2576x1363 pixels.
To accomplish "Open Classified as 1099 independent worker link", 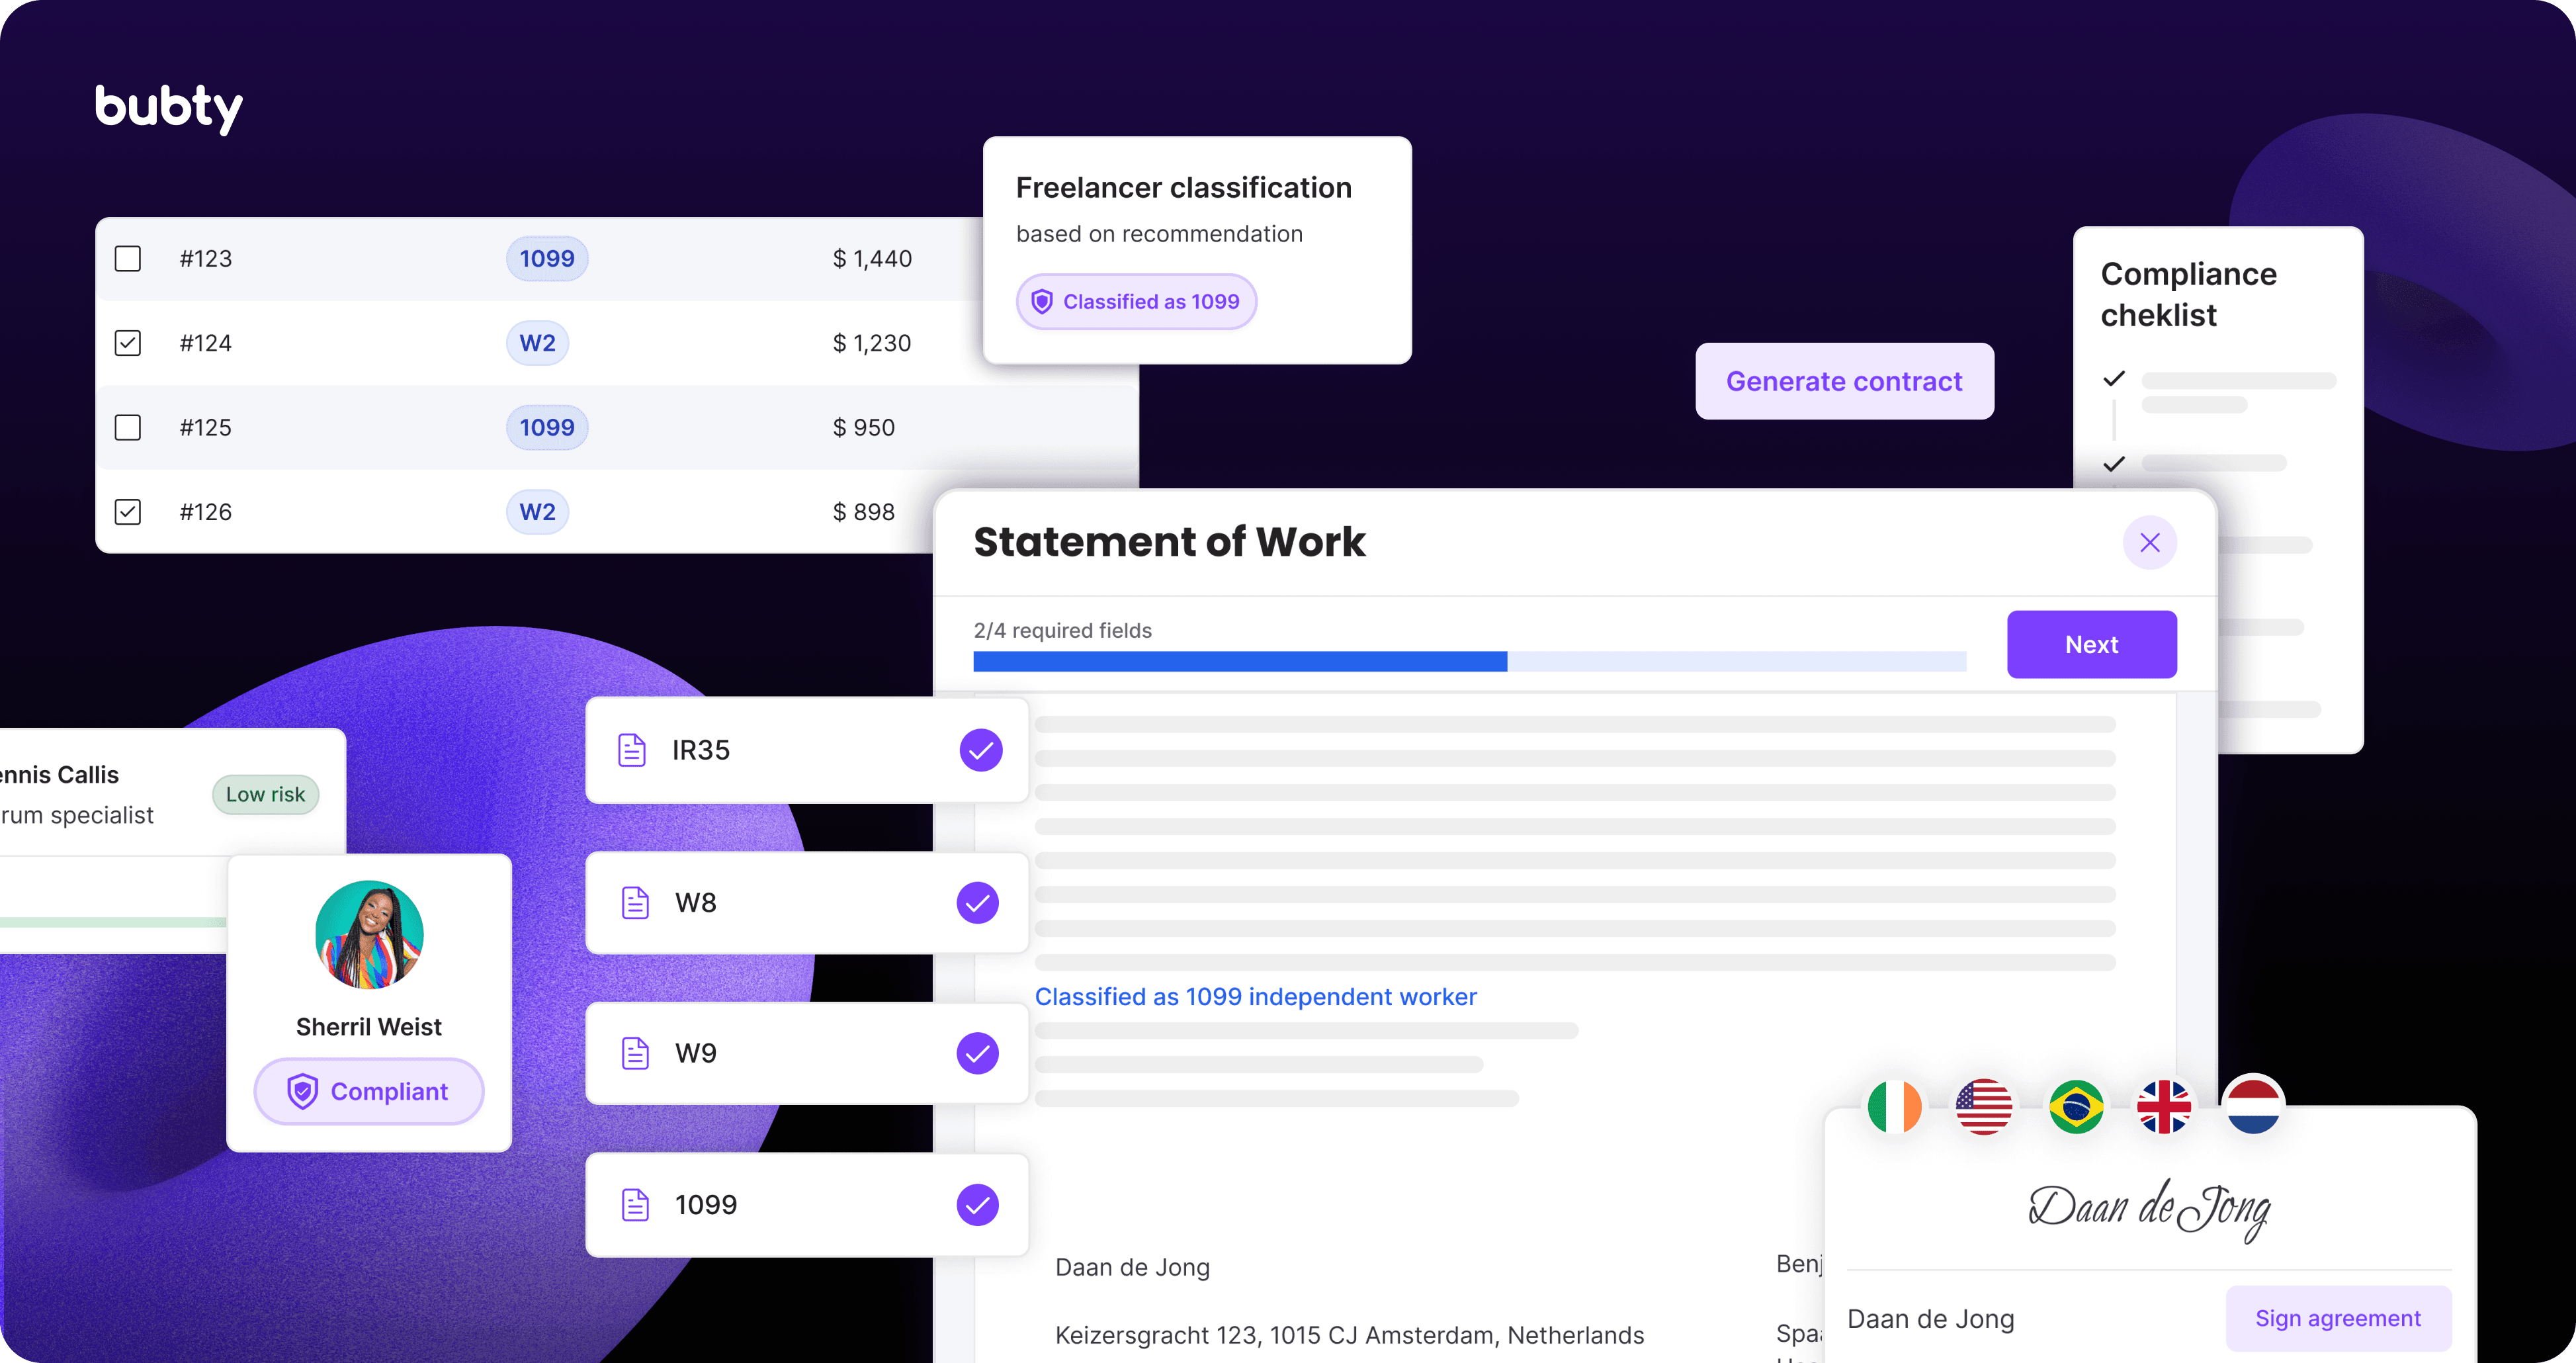I will [x=1255, y=997].
